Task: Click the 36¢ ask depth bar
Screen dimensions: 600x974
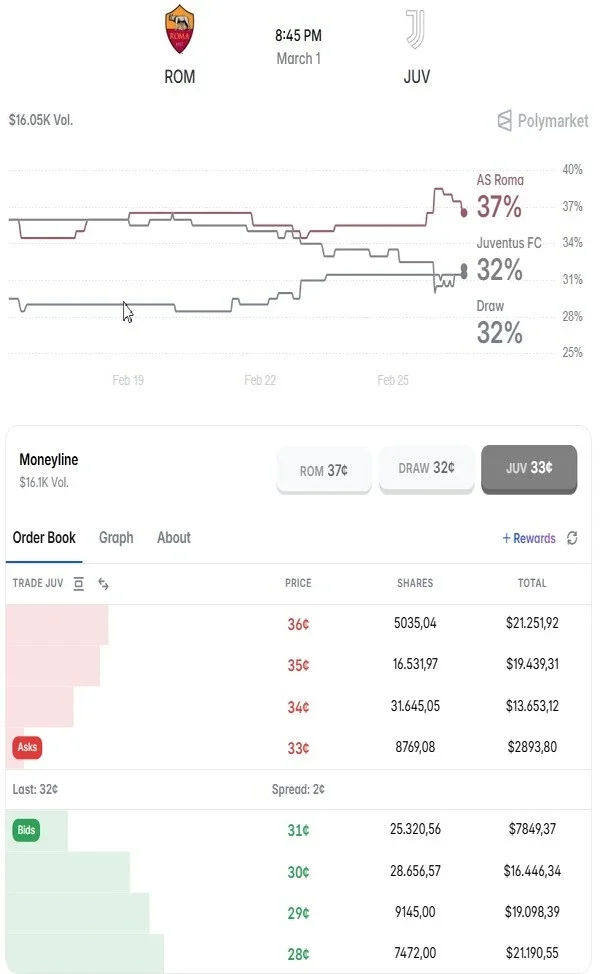Action: pyautogui.click(x=57, y=624)
